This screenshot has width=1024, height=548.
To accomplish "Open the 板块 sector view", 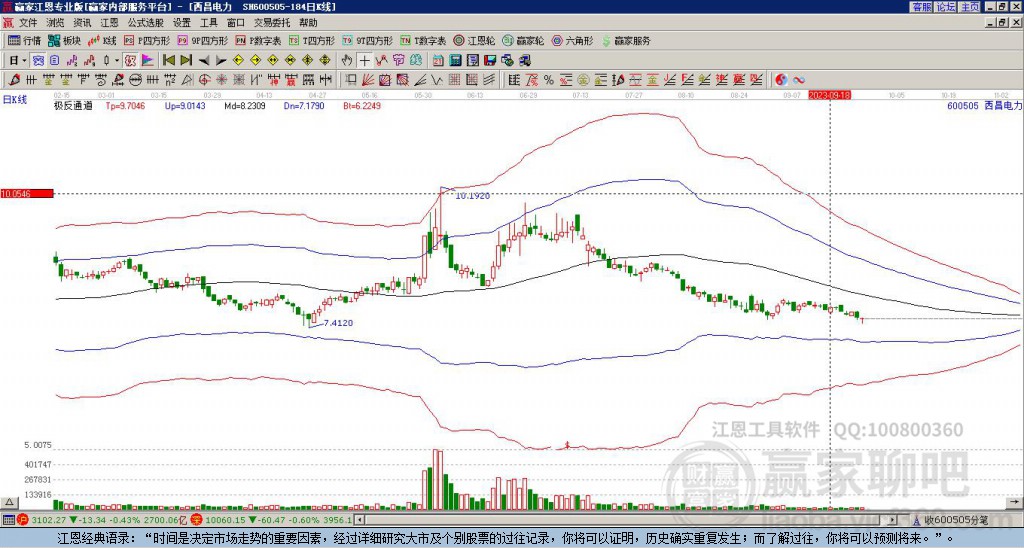I will [x=65, y=40].
